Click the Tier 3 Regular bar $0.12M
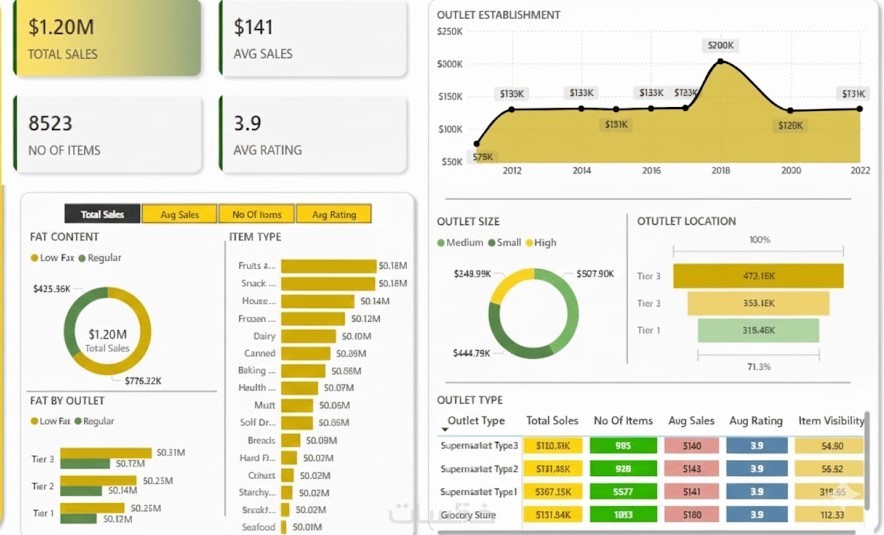The width and height of the screenshot is (884, 535). click(85, 464)
